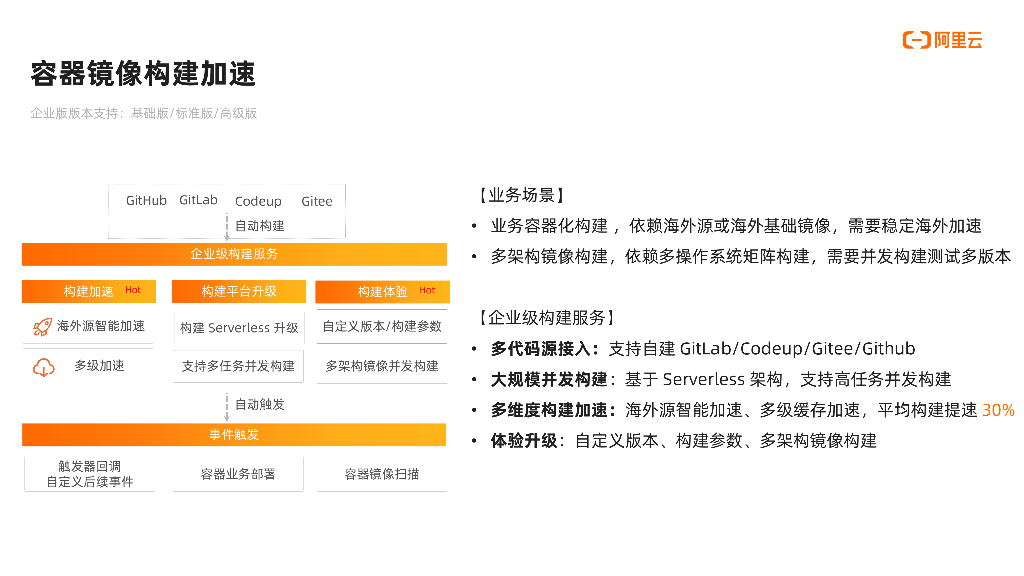Select the subtitle 企业版版本支持 line
The width and height of the screenshot is (1024, 576).
144,114
